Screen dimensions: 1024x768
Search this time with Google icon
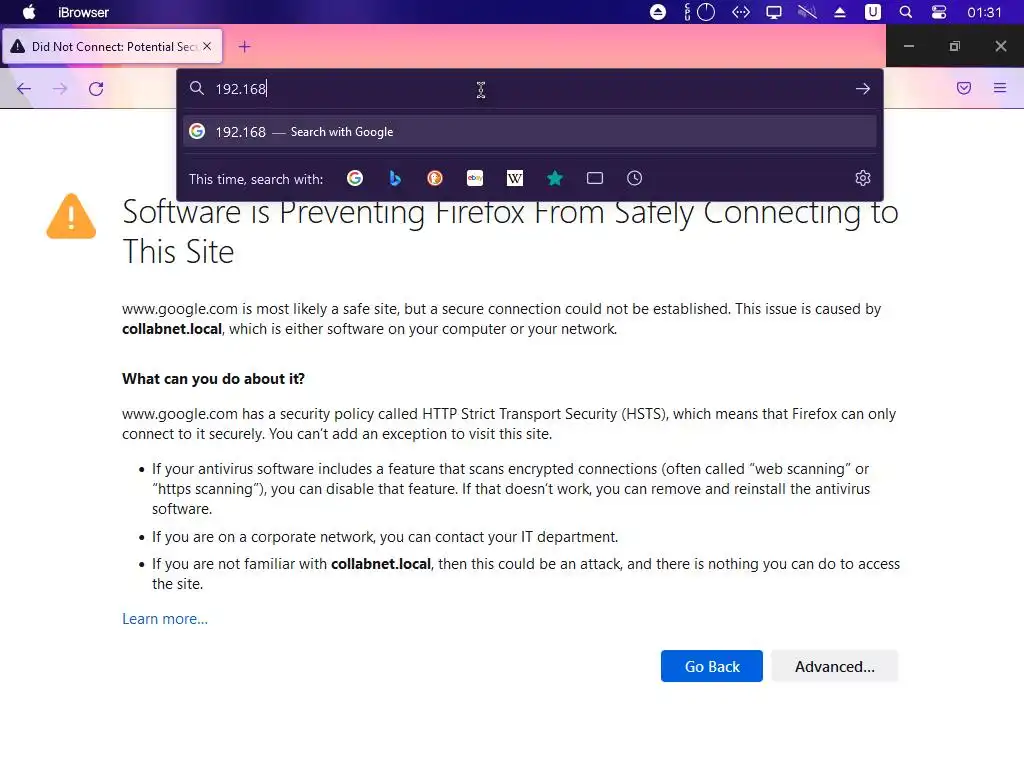[x=355, y=178]
